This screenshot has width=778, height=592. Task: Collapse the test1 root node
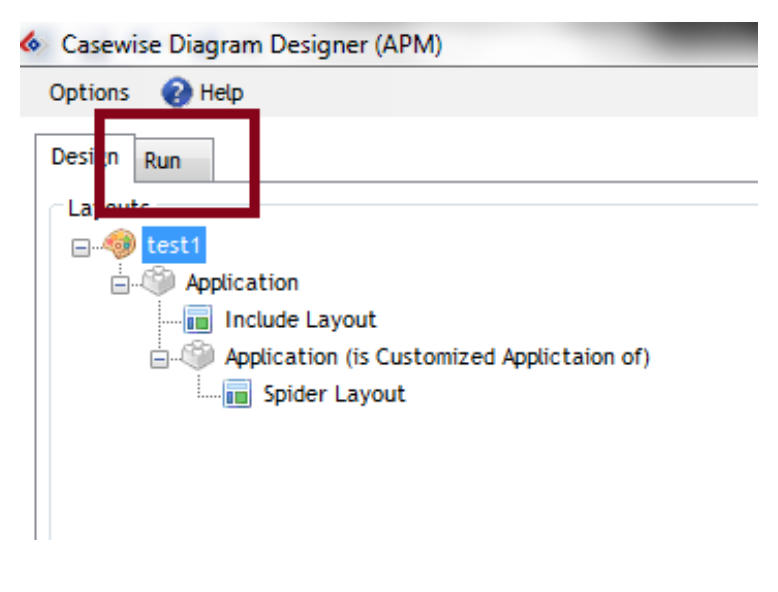coord(80,247)
